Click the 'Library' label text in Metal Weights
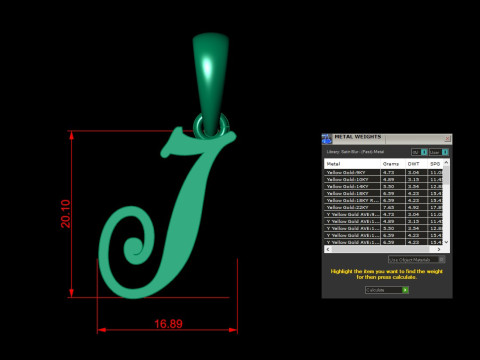The width and height of the screenshot is (480, 360). click(x=333, y=152)
